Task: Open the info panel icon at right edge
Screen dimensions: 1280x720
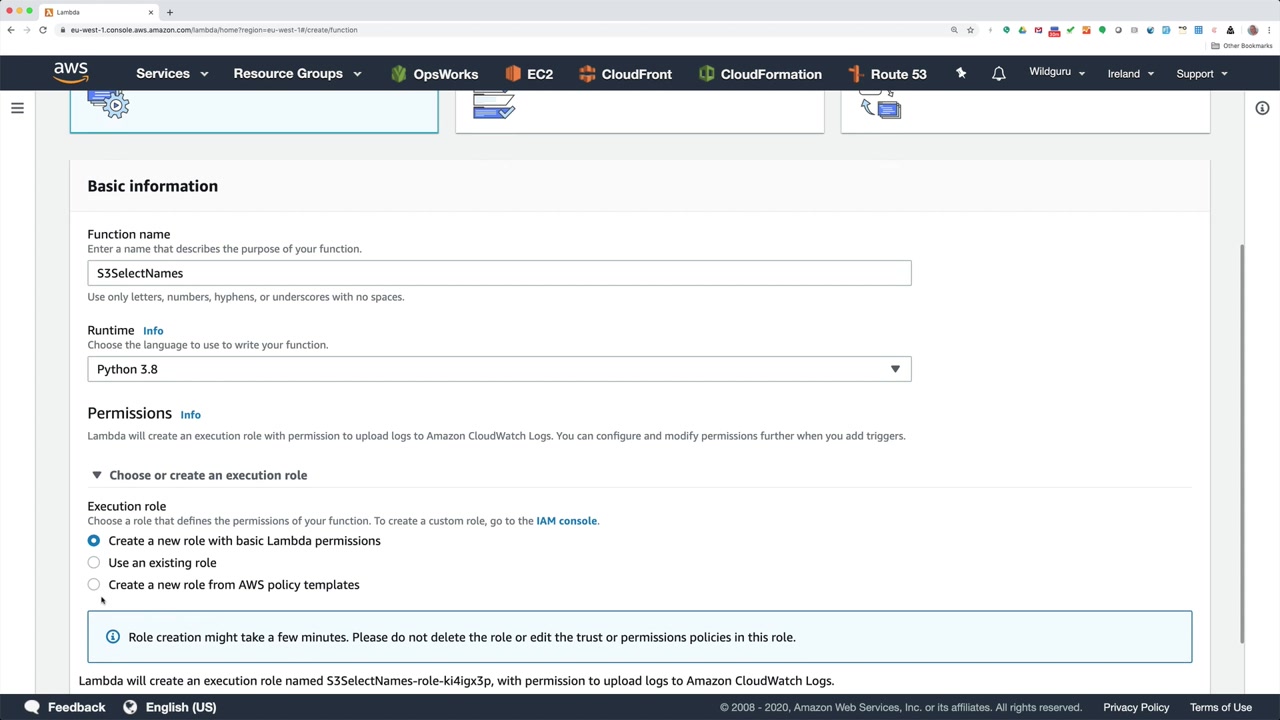Action: [x=1262, y=108]
